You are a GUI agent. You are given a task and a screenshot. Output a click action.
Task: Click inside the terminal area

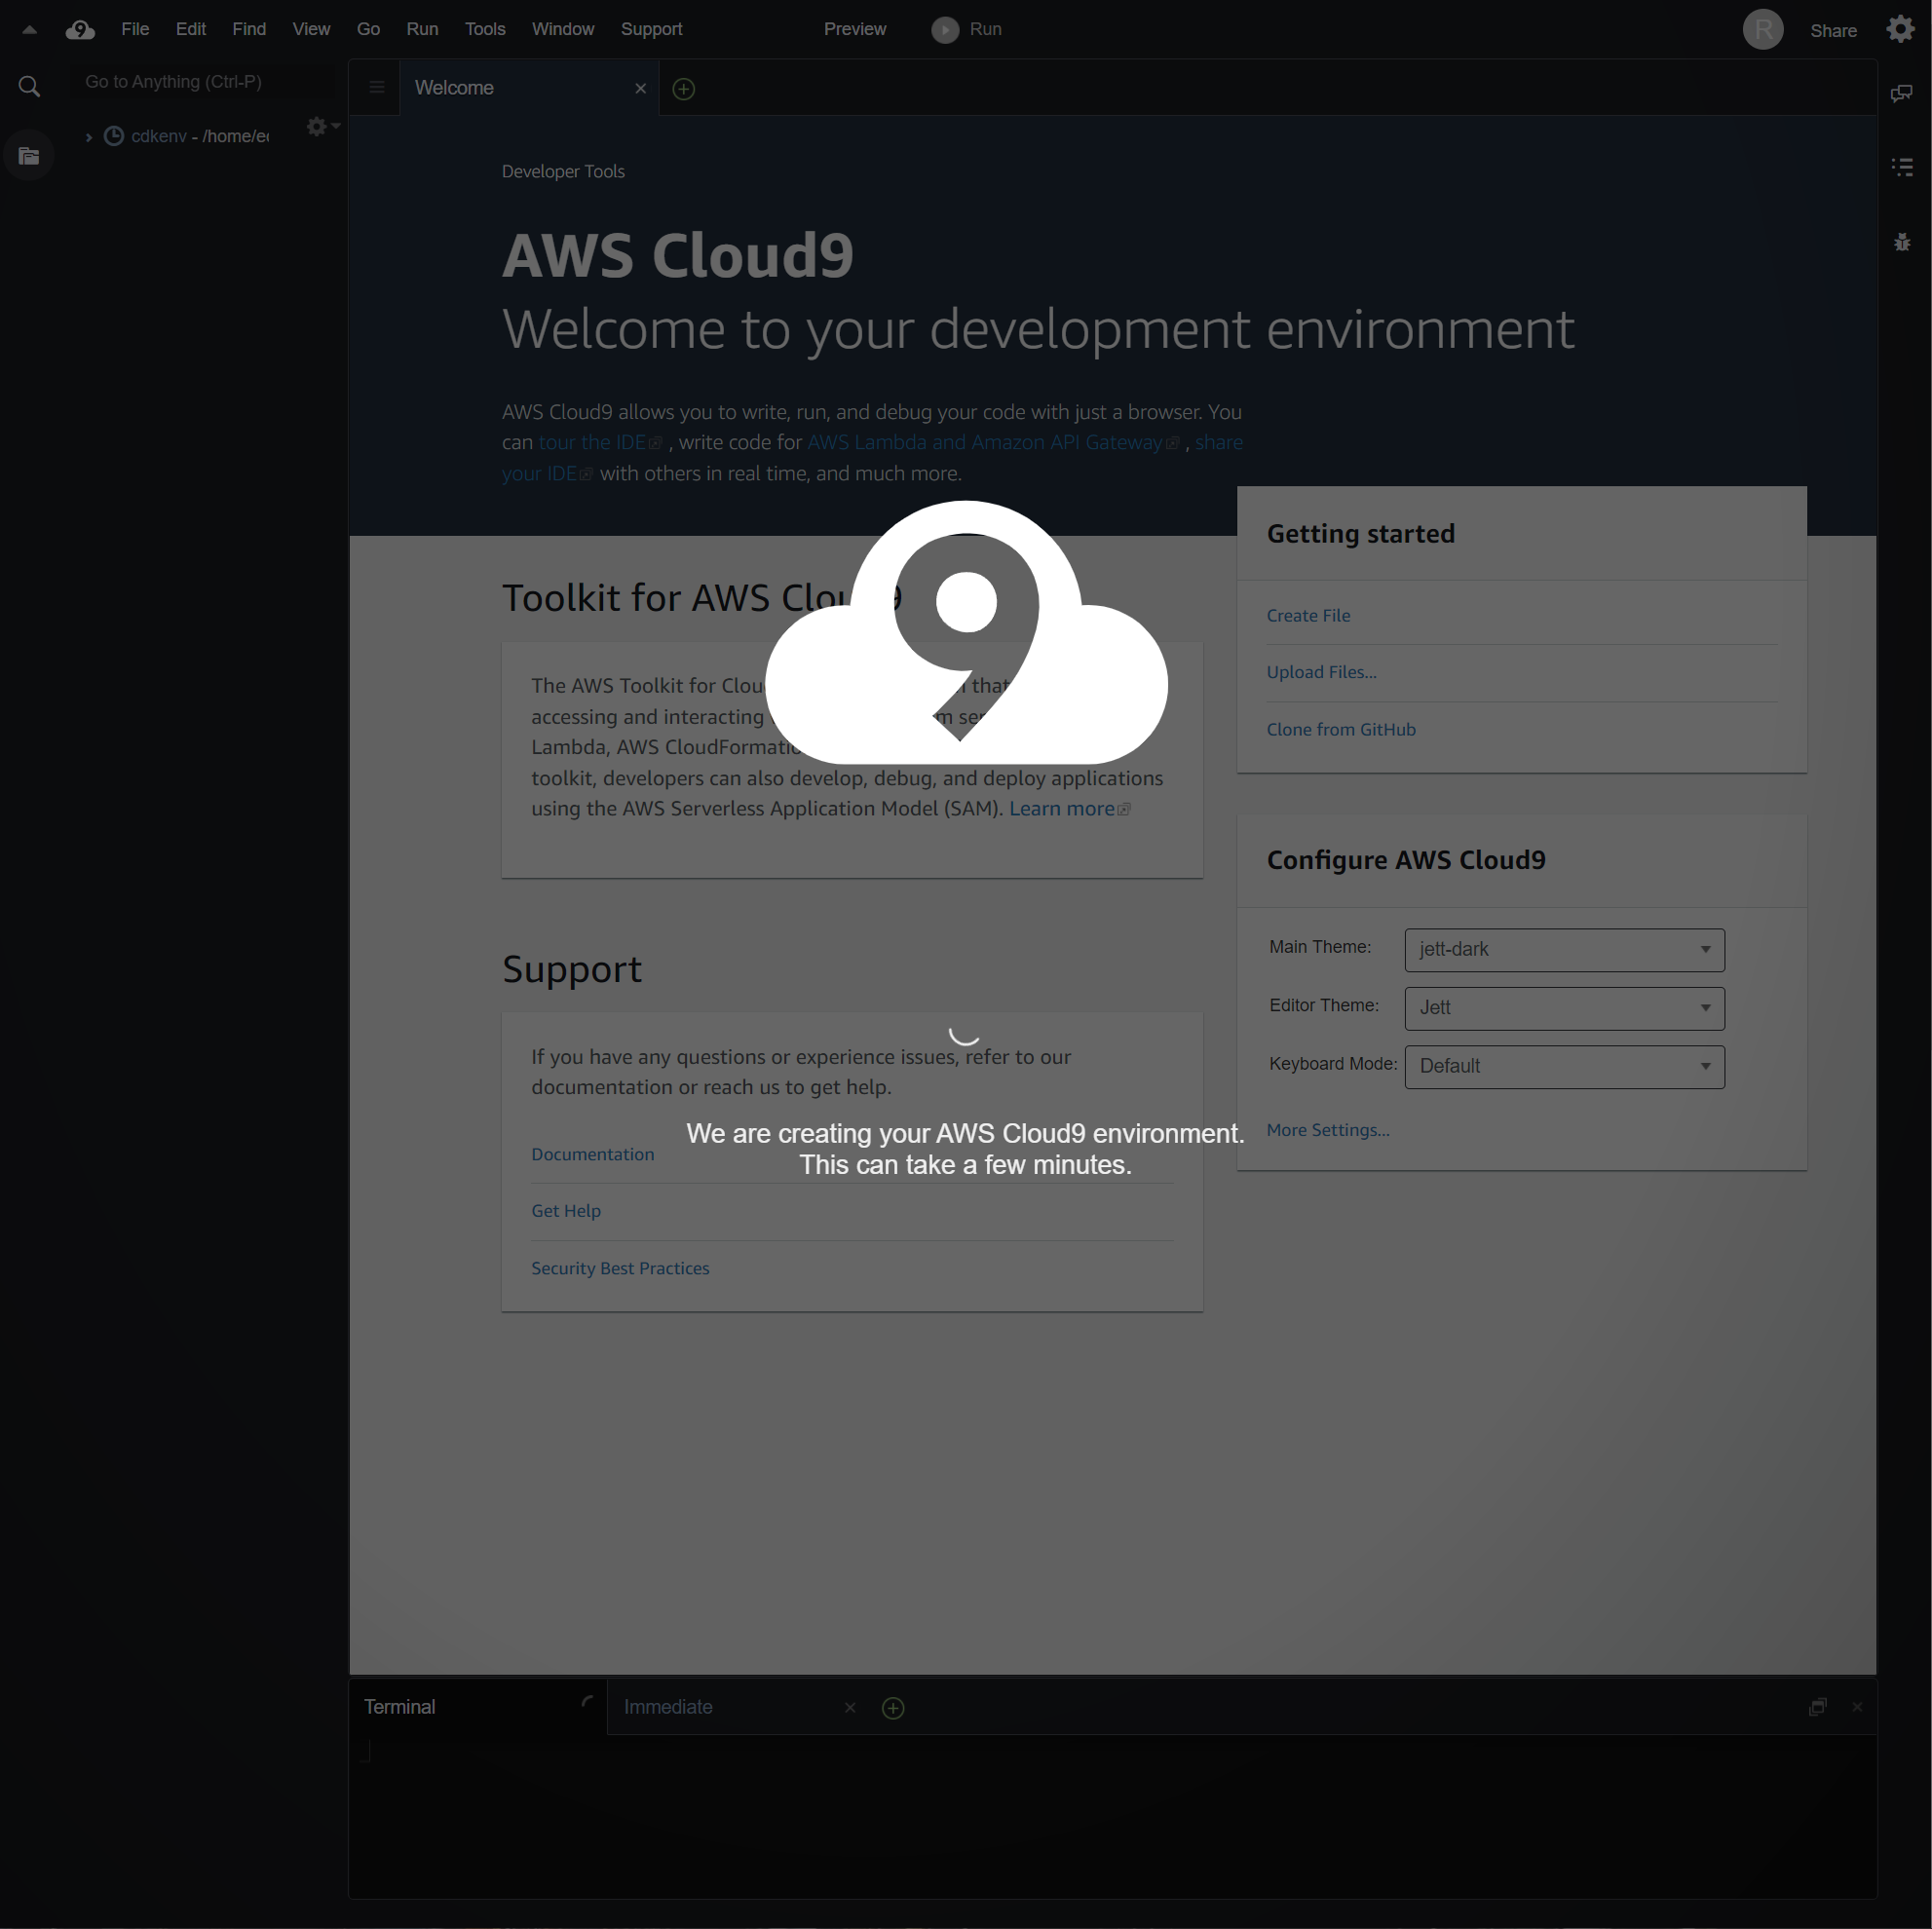tap(1111, 1815)
